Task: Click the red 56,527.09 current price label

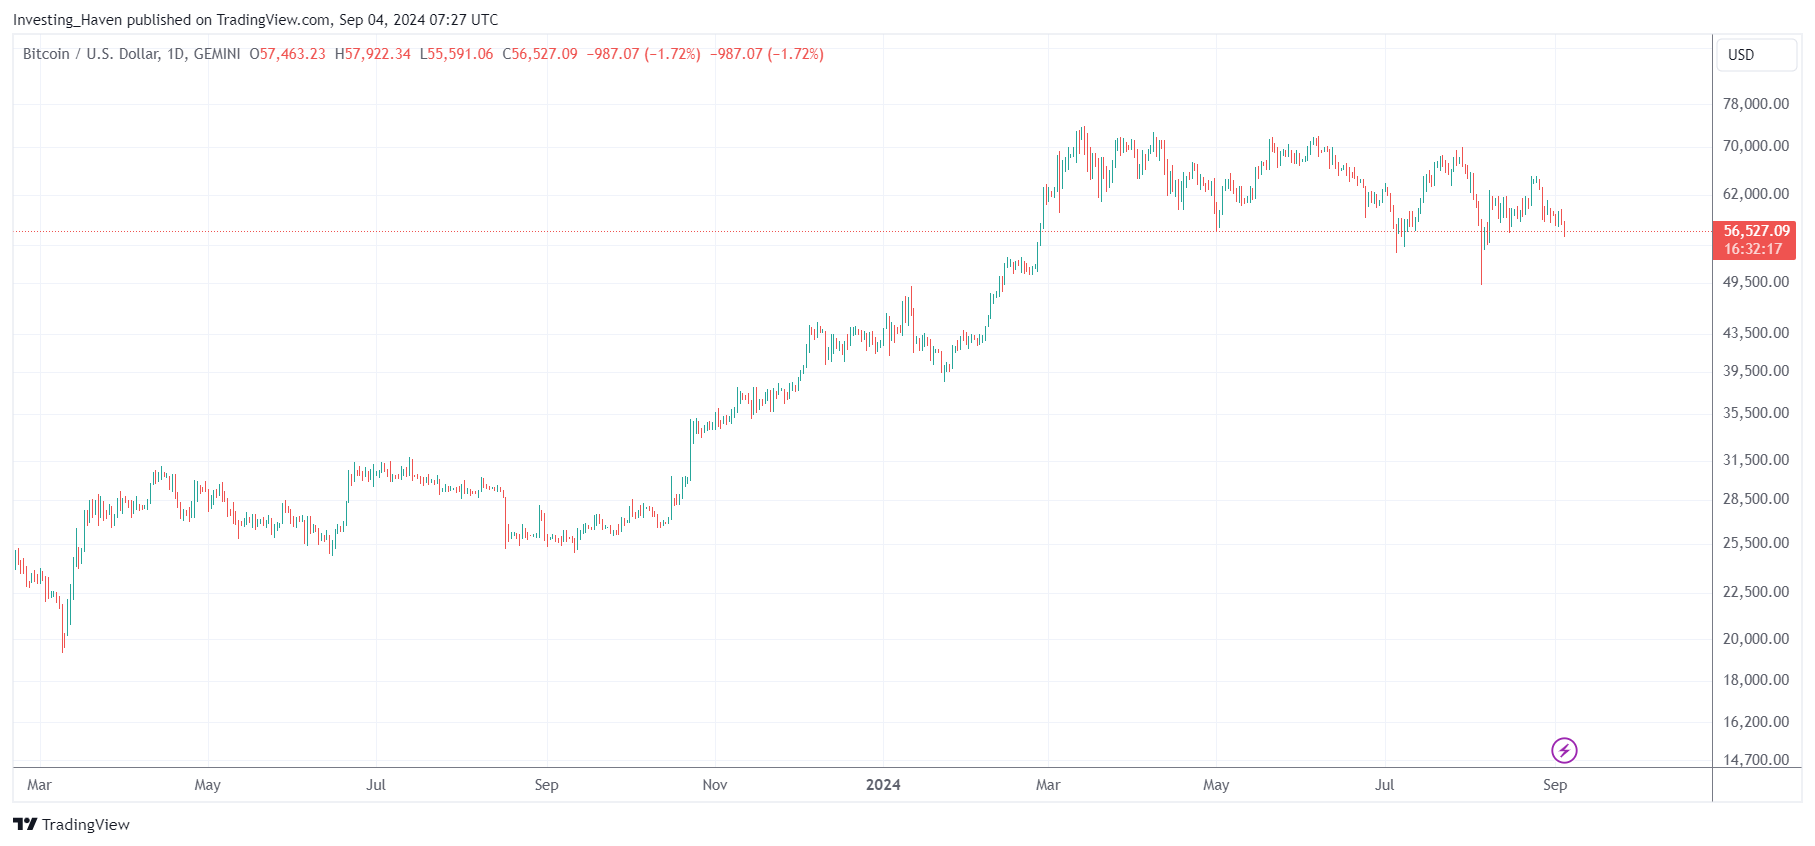Action: tap(1756, 231)
